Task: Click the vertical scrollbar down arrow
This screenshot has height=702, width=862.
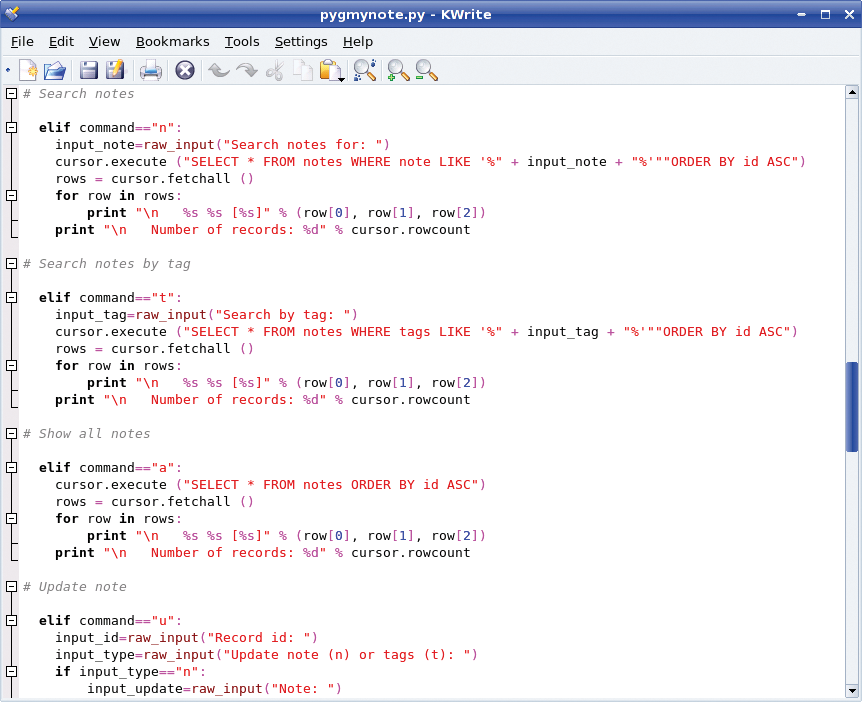Action: click(852, 690)
